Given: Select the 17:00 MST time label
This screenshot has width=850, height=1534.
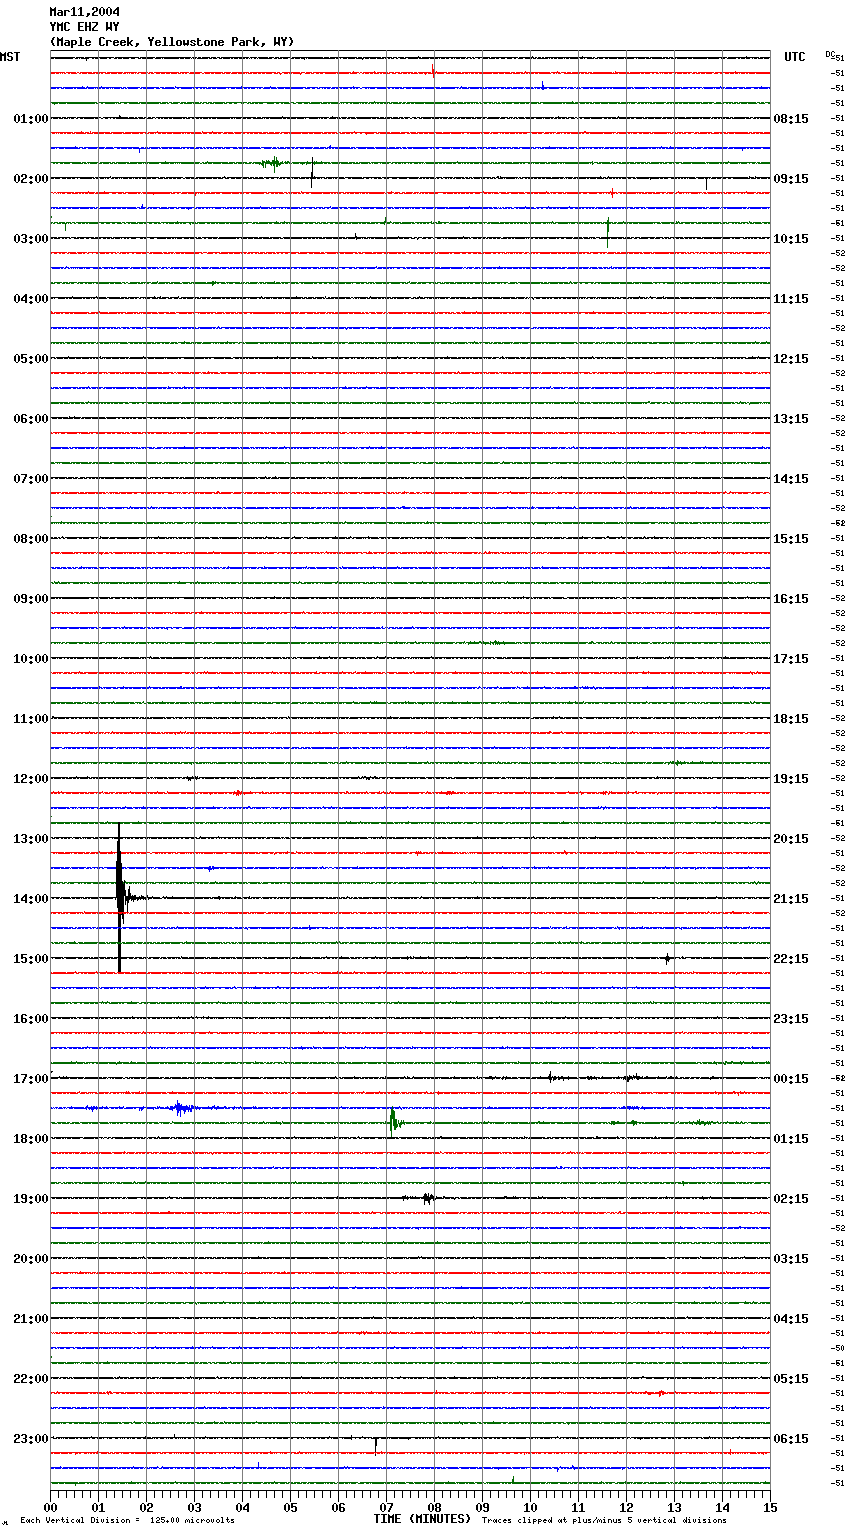Looking at the screenshot, I should (x=31, y=1079).
